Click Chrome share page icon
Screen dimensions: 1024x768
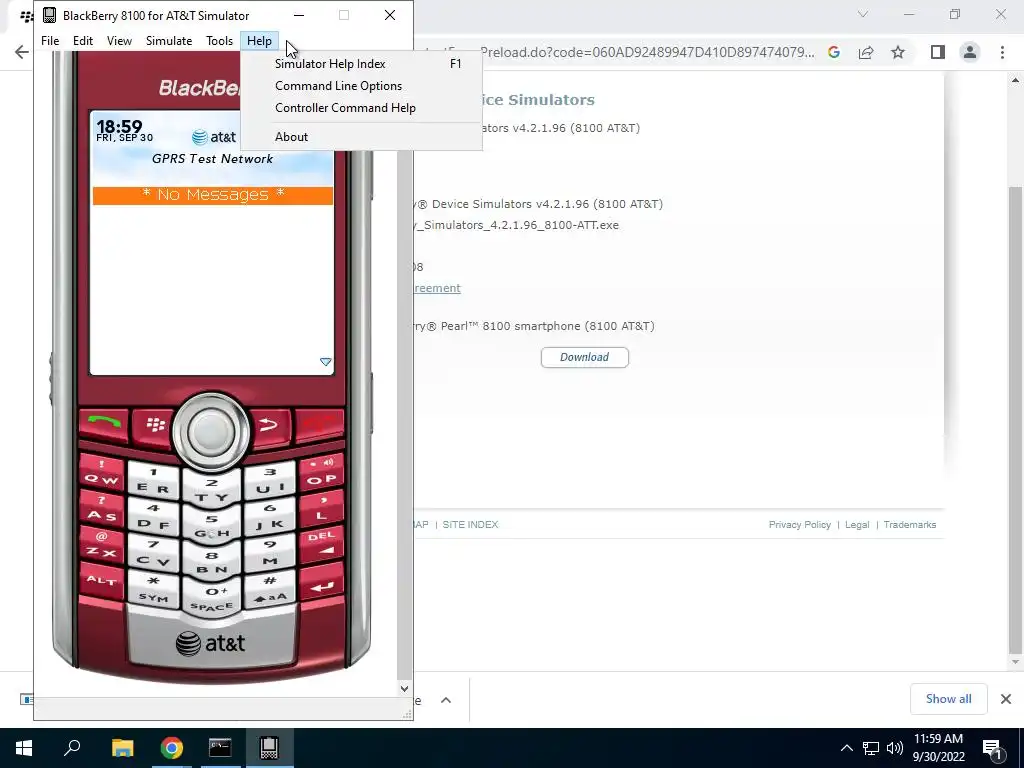tap(866, 52)
